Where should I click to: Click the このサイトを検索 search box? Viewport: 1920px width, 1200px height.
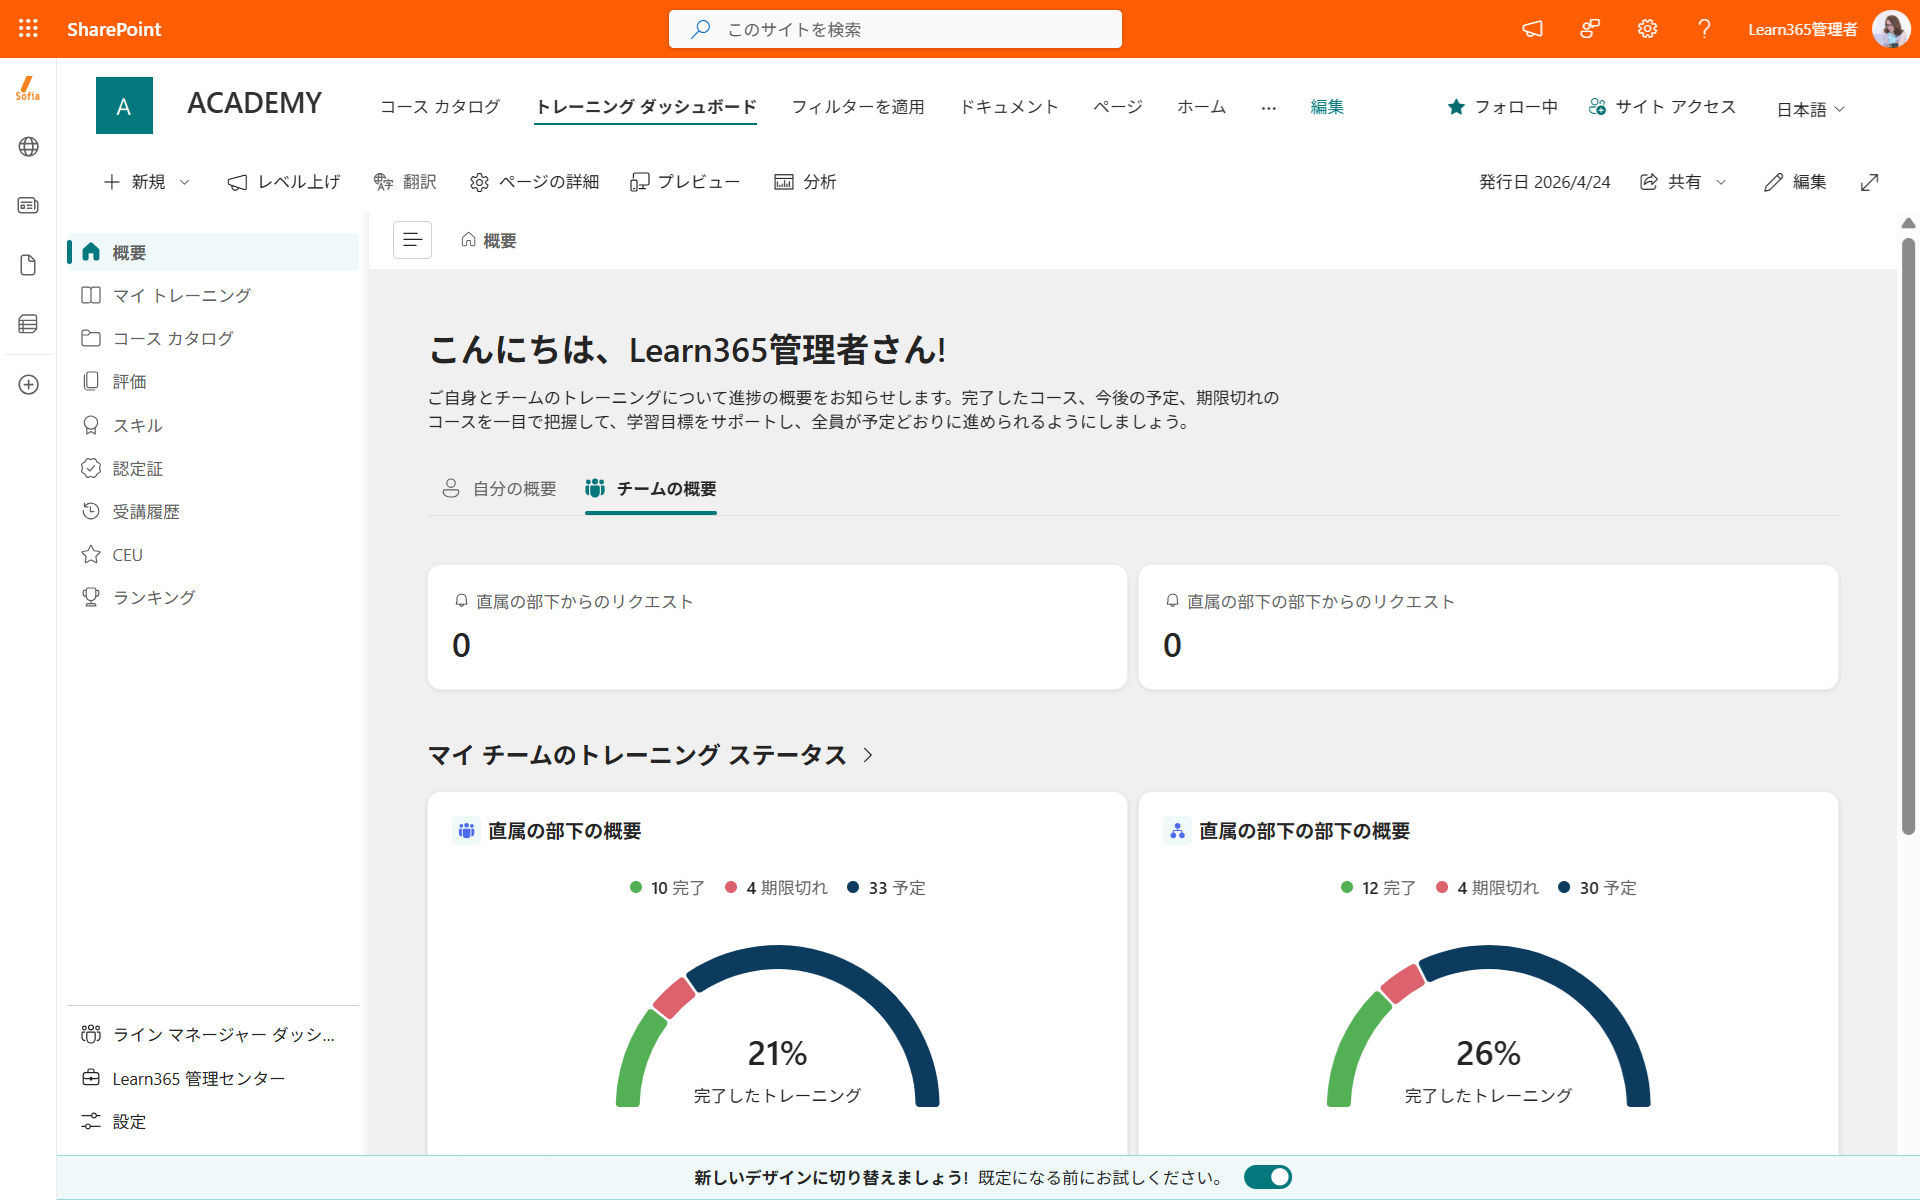[x=895, y=29]
